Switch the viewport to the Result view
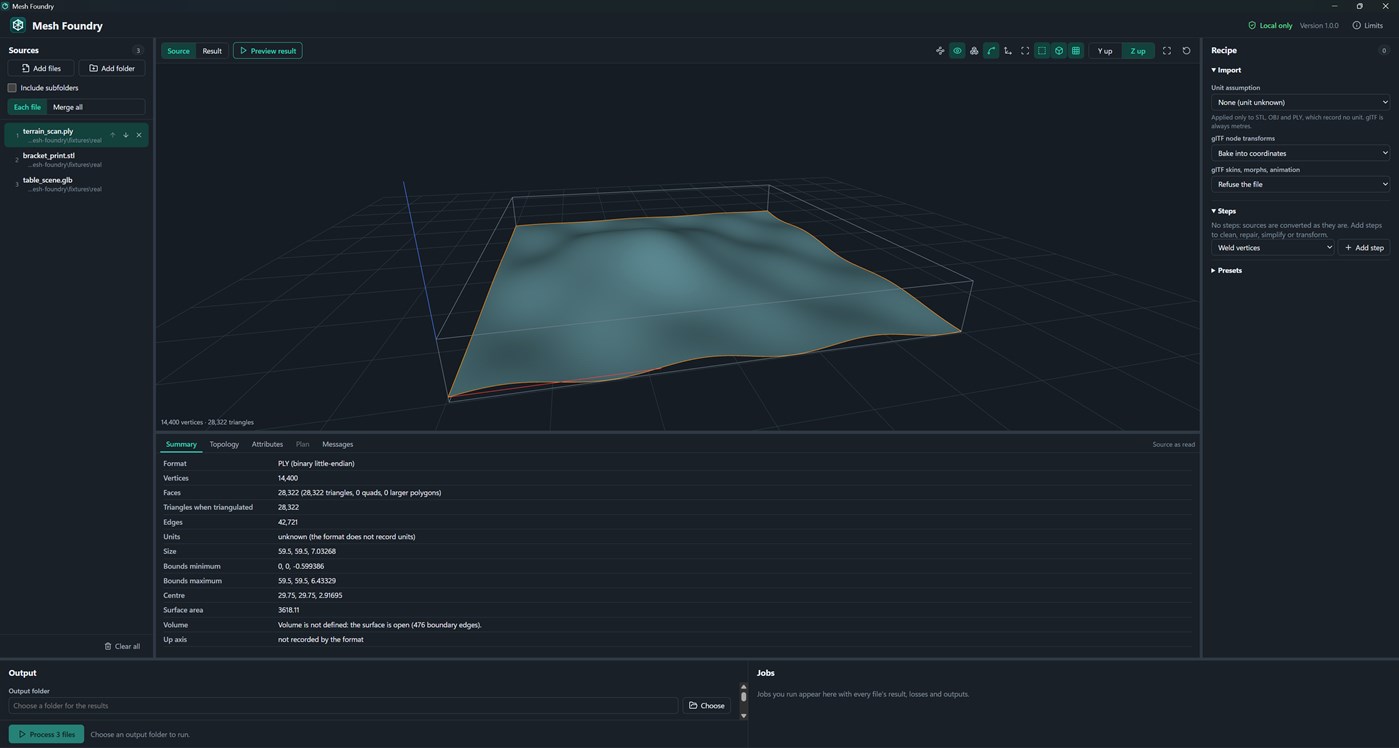This screenshot has width=1399, height=748. pyautogui.click(x=212, y=51)
